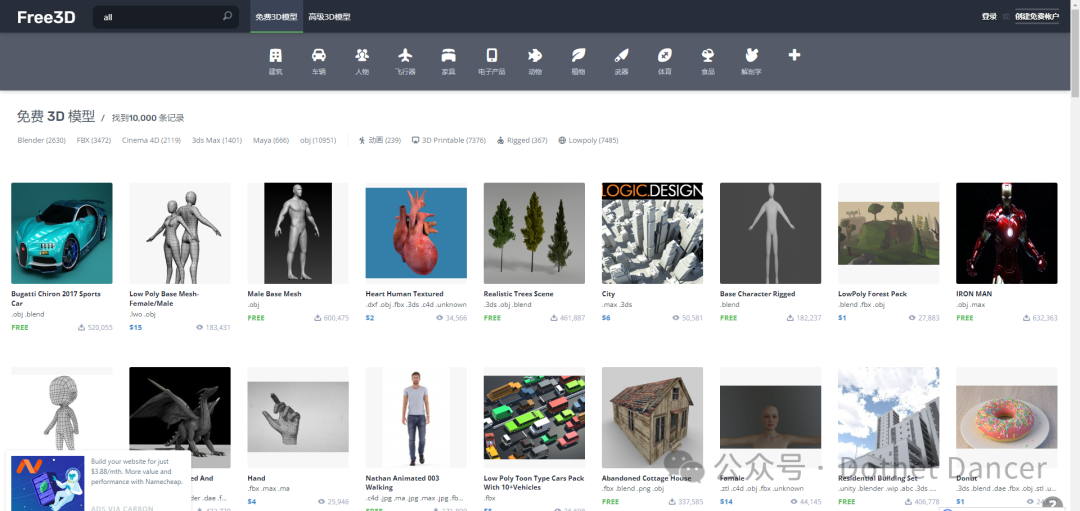
Task: Open the 飞行器 (aircraft) category icon
Action: click(405, 55)
